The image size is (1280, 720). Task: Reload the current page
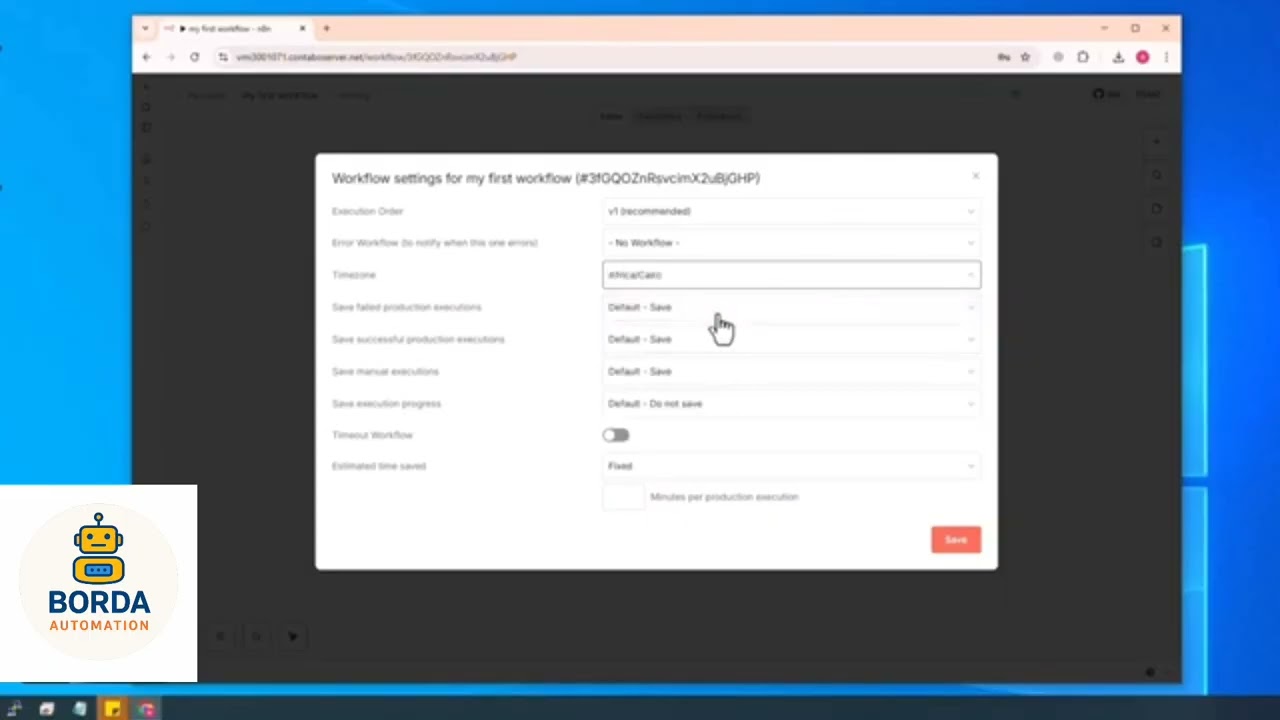pyautogui.click(x=194, y=57)
